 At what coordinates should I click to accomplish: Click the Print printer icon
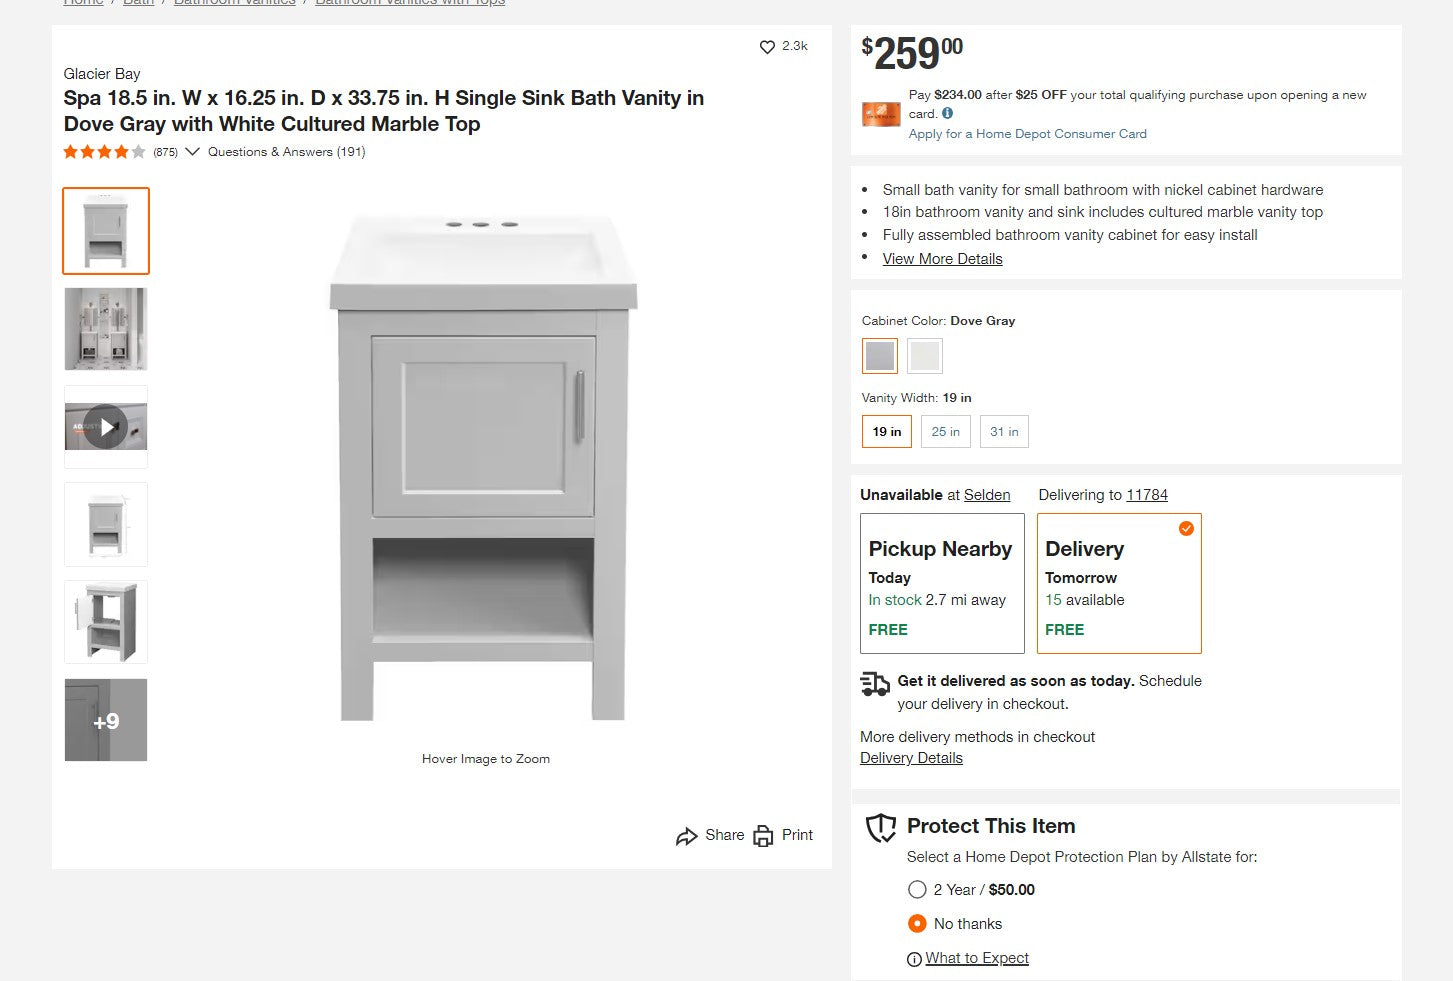(x=764, y=836)
